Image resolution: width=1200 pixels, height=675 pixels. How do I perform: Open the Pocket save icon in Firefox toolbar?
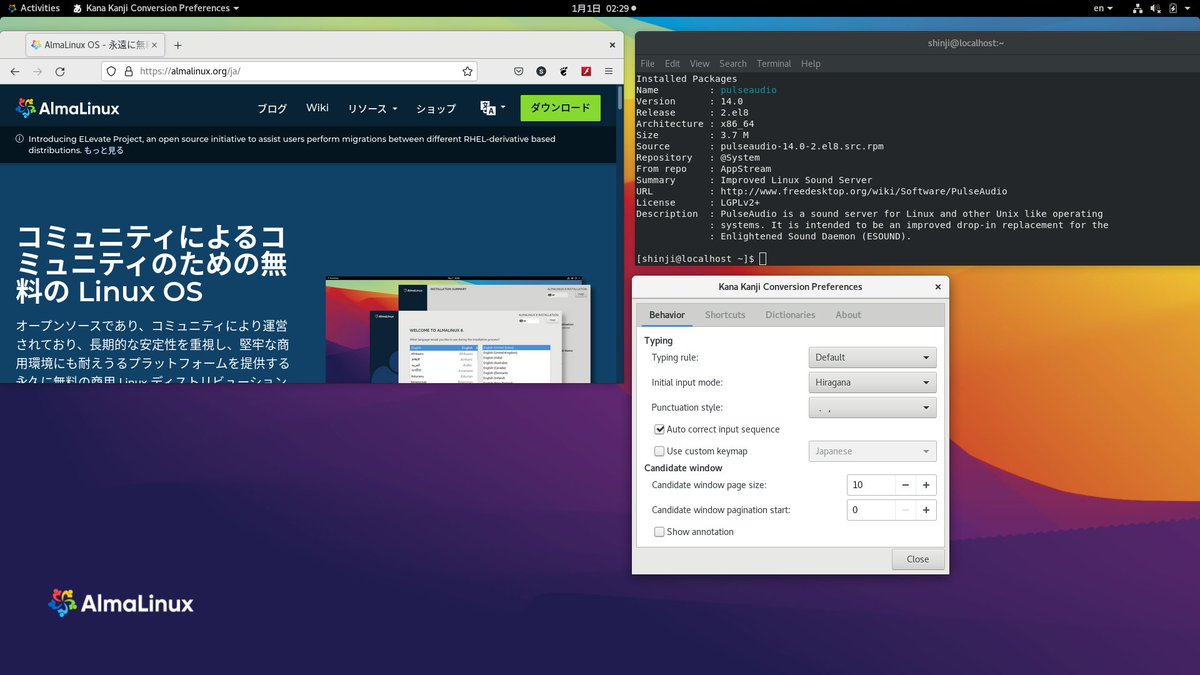pos(519,72)
